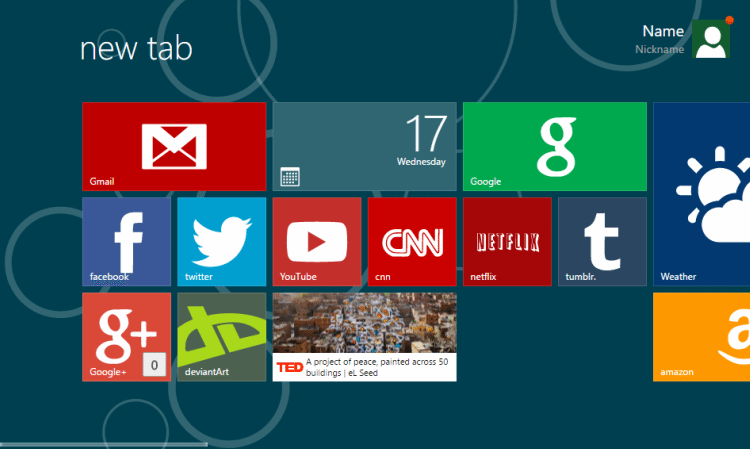750x449 pixels.
Task: Click the Nickname text
Action: 660,49
